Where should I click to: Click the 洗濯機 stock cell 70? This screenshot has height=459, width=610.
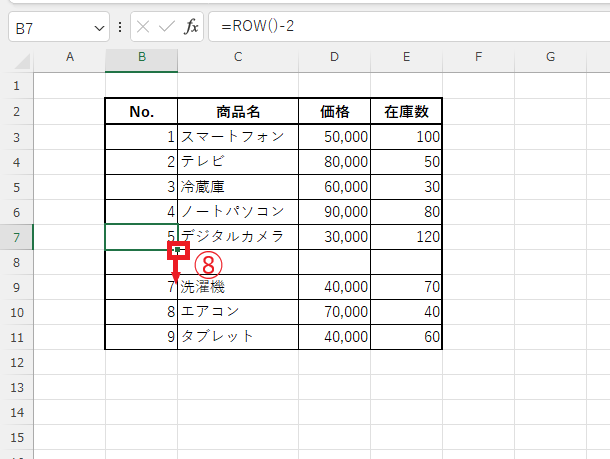tap(407, 287)
